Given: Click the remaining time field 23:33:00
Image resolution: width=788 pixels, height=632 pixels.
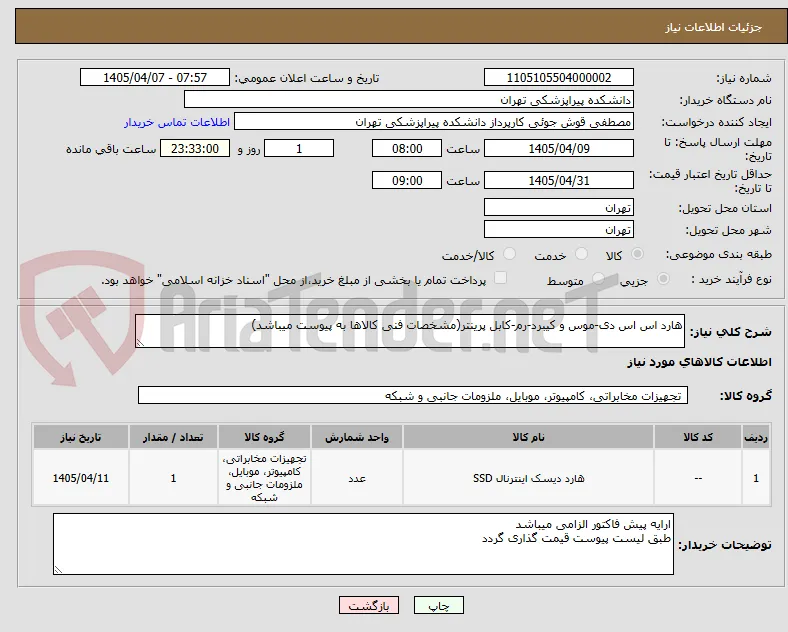Looking at the screenshot, I should coord(195,148).
